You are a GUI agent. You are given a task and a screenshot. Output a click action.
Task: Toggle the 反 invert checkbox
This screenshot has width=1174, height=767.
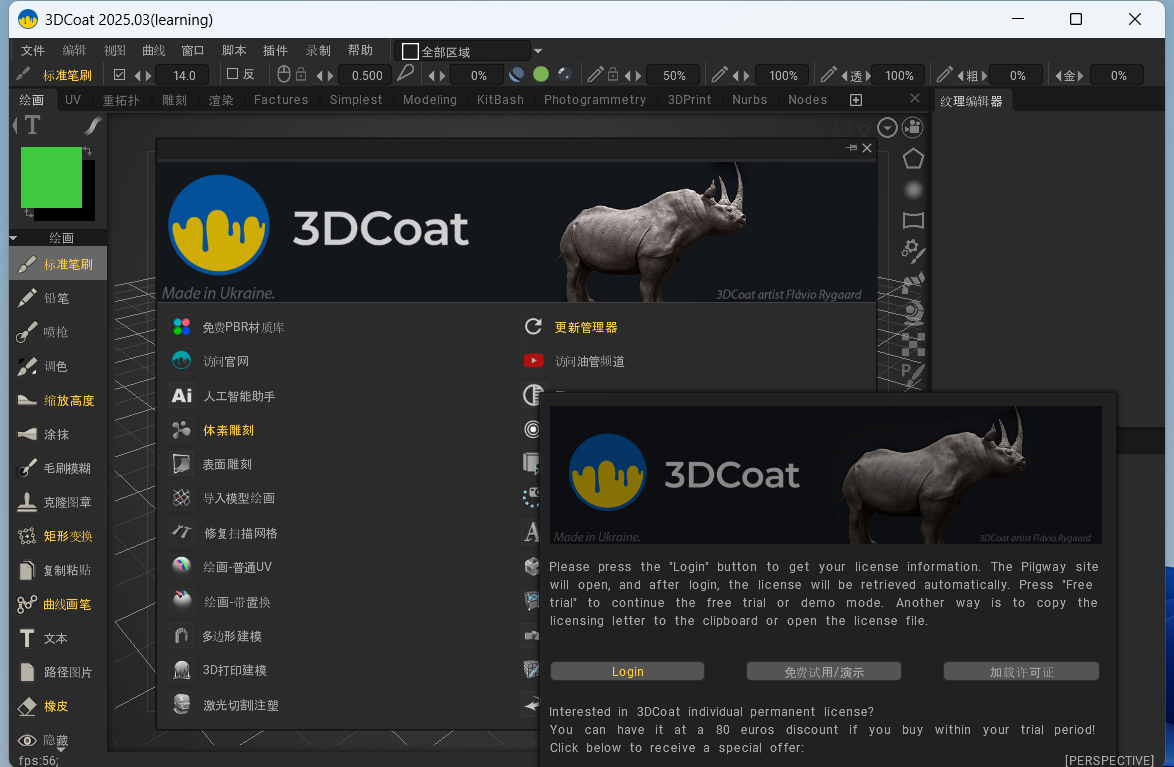click(232, 73)
